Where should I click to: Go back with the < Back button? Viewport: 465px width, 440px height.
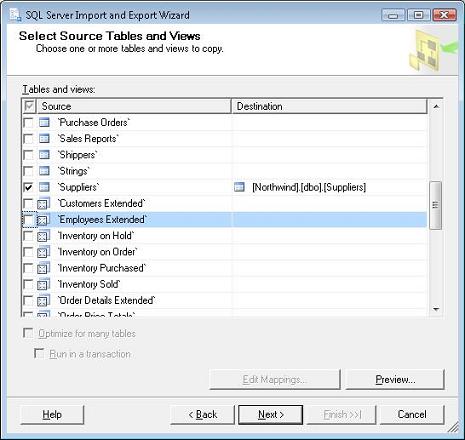tap(203, 414)
